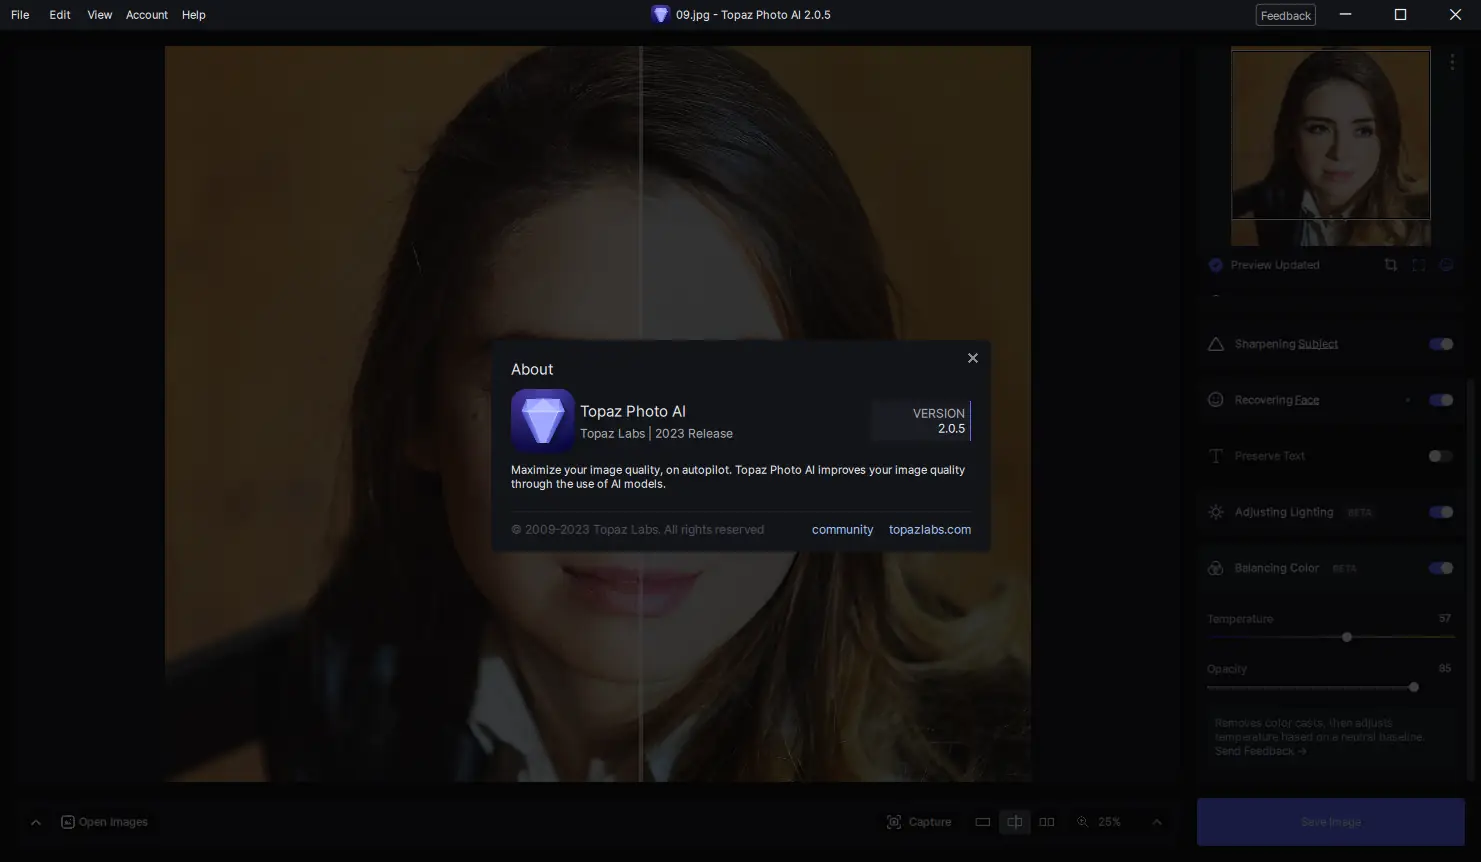Click the Preserve Text T icon
This screenshot has height=862, width=1481.
pyautogui.click(x=1216, y=456)
